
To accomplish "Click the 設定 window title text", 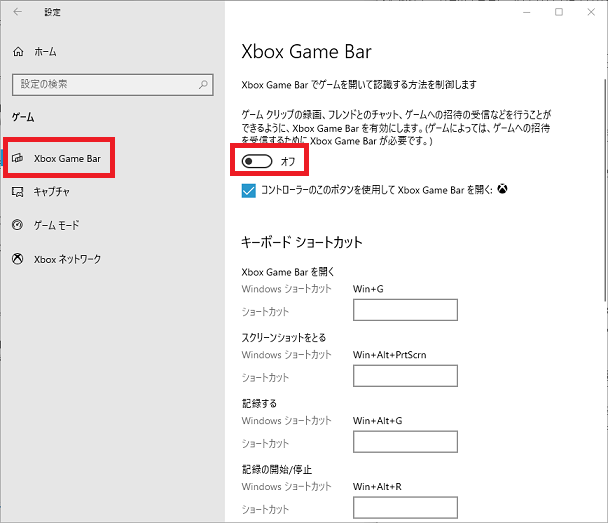I will (x=52, y=12).
